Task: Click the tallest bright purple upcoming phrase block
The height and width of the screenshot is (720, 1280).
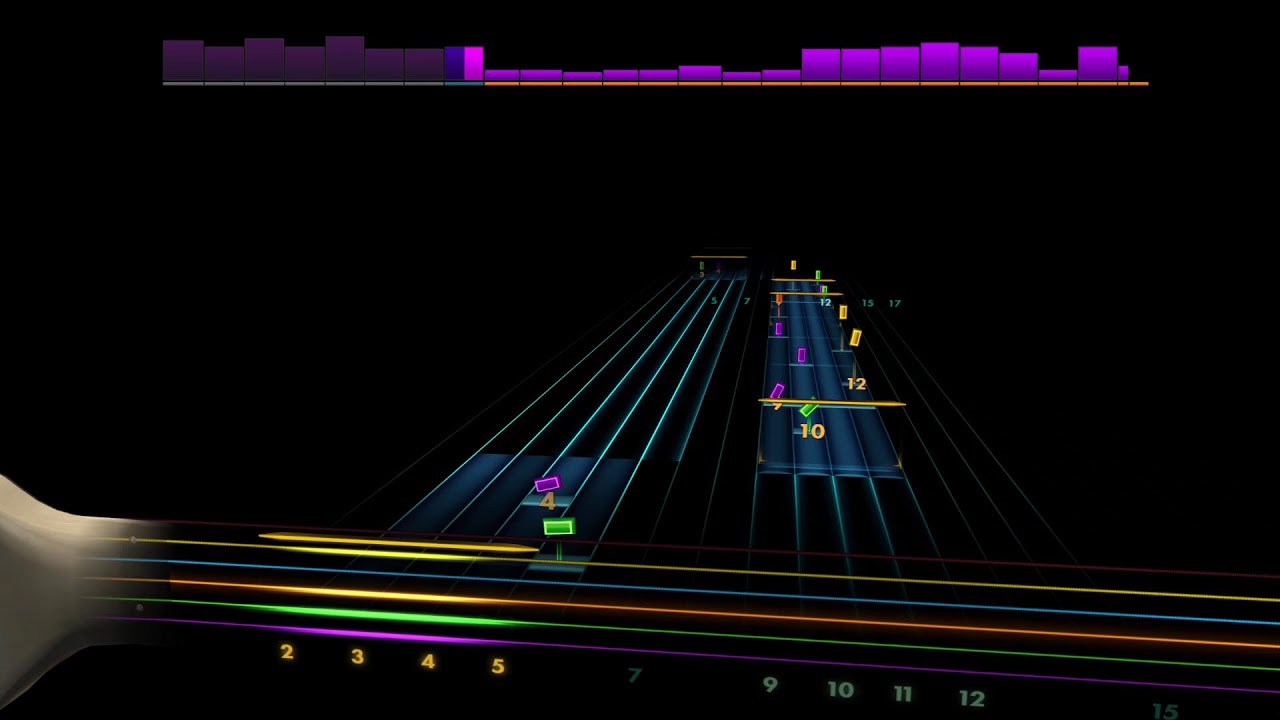Action: [x=940, y=61]
